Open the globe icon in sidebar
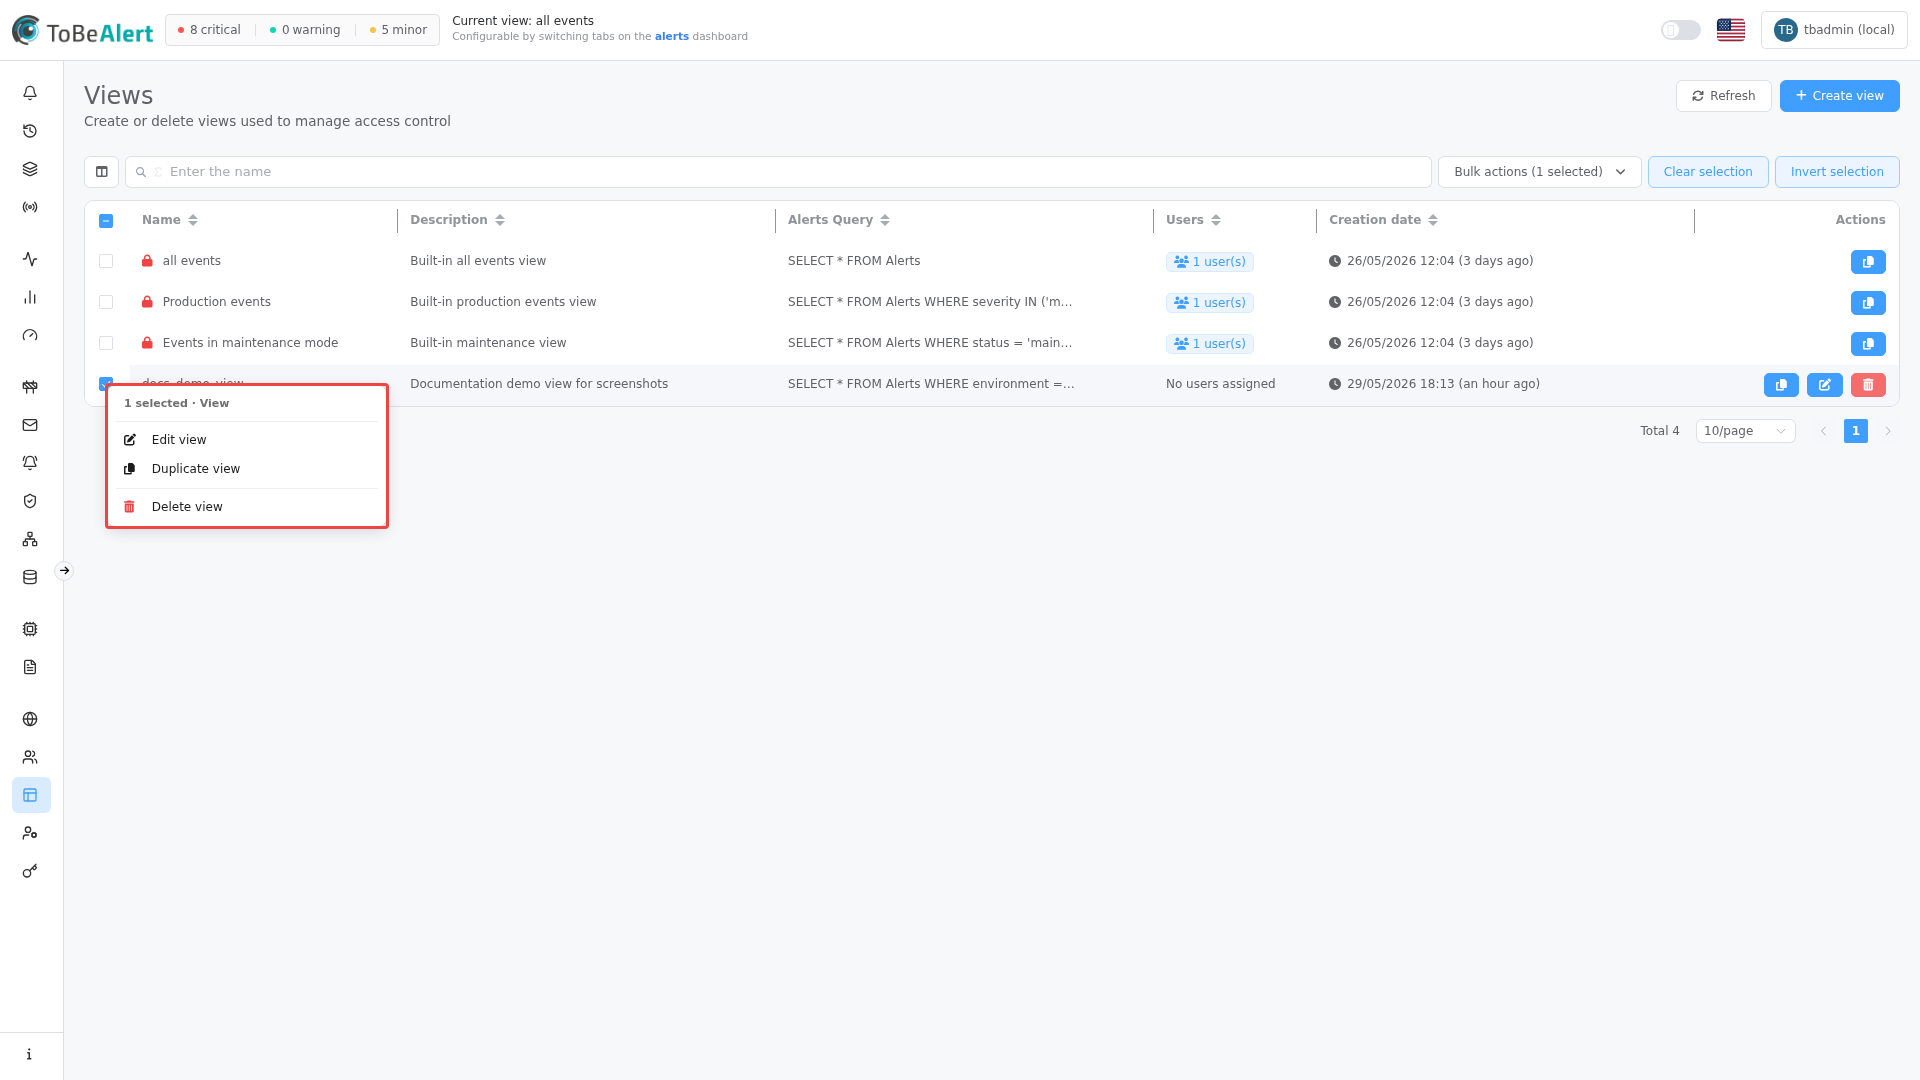The height and width of the screenshot is (1080, 1920). 30,719
